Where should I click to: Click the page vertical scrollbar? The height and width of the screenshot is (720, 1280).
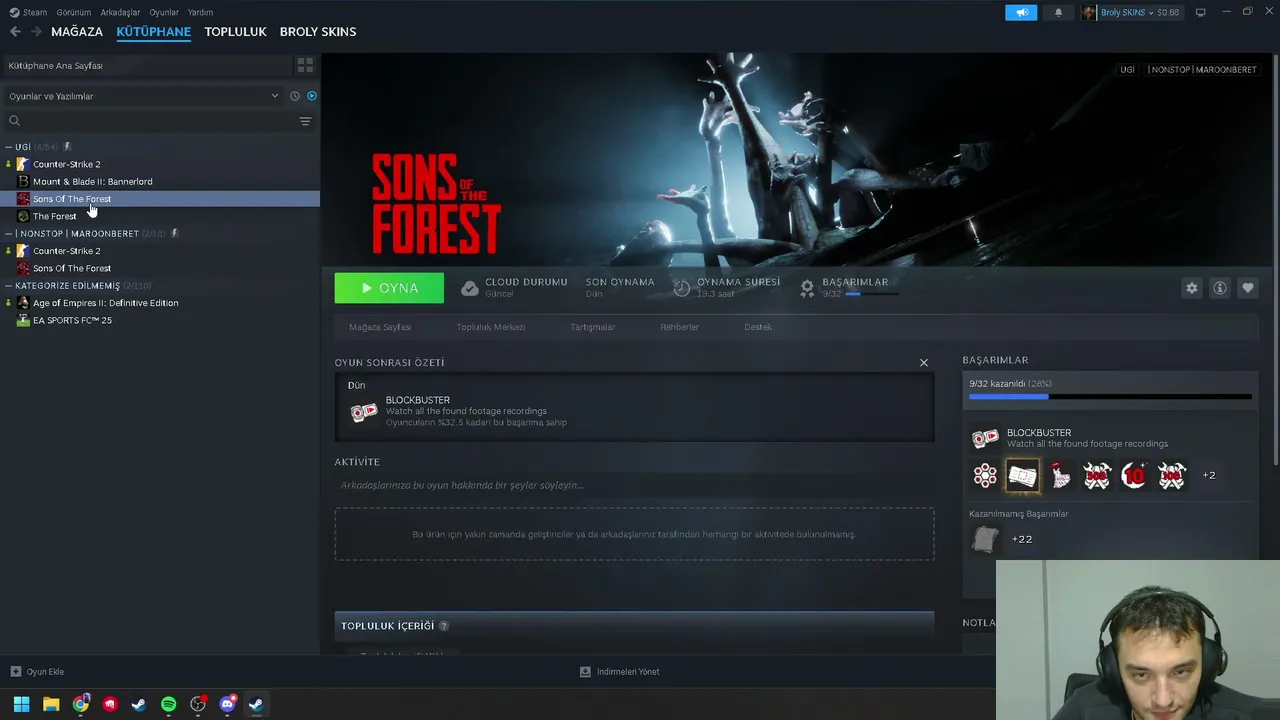click(x=1276, y=260)
